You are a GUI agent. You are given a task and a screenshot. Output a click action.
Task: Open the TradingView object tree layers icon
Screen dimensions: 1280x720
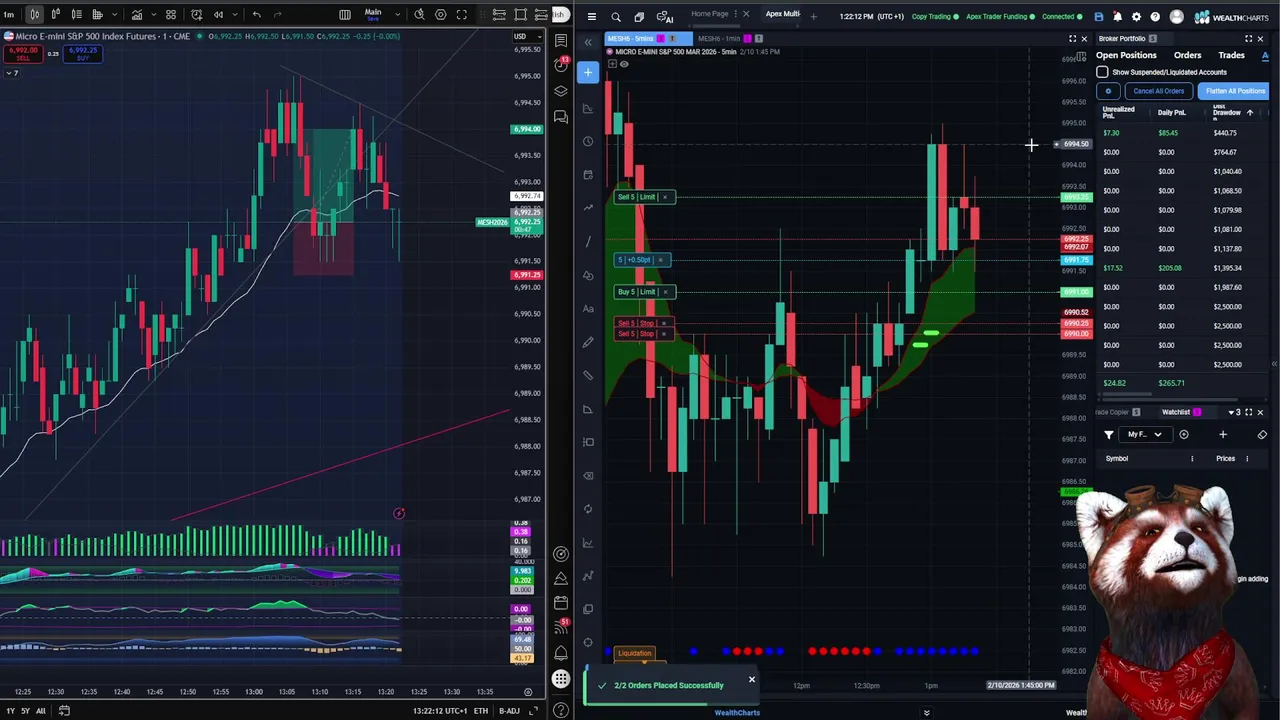pos(561,91)
